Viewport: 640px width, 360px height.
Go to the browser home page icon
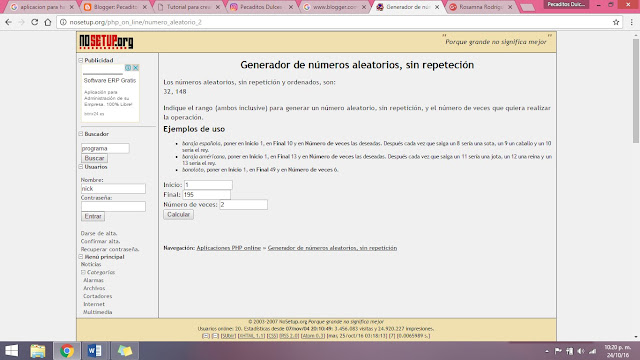48,22
